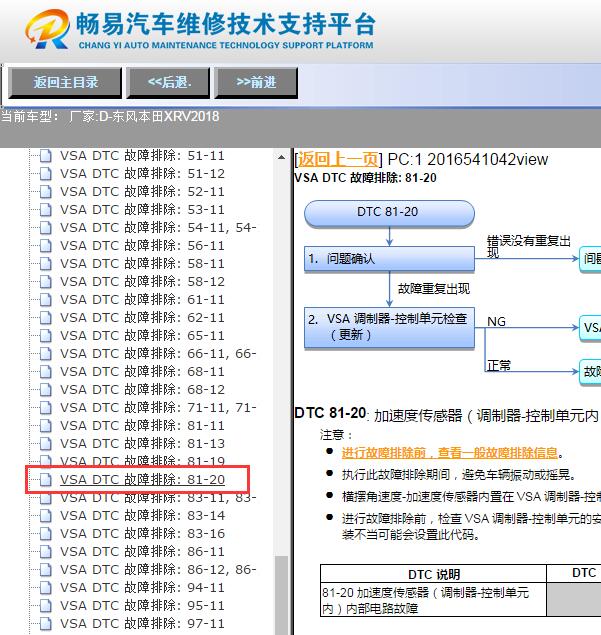Image resolution: width=601 pixels, height=635 pixels.
Task: Click the page icon beside 83-14
Action: (x=46, y=516)
